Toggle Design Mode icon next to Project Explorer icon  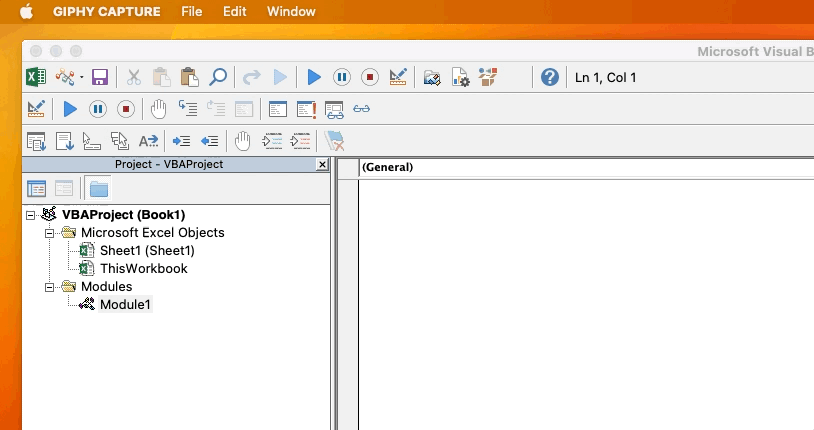[398, 77]
